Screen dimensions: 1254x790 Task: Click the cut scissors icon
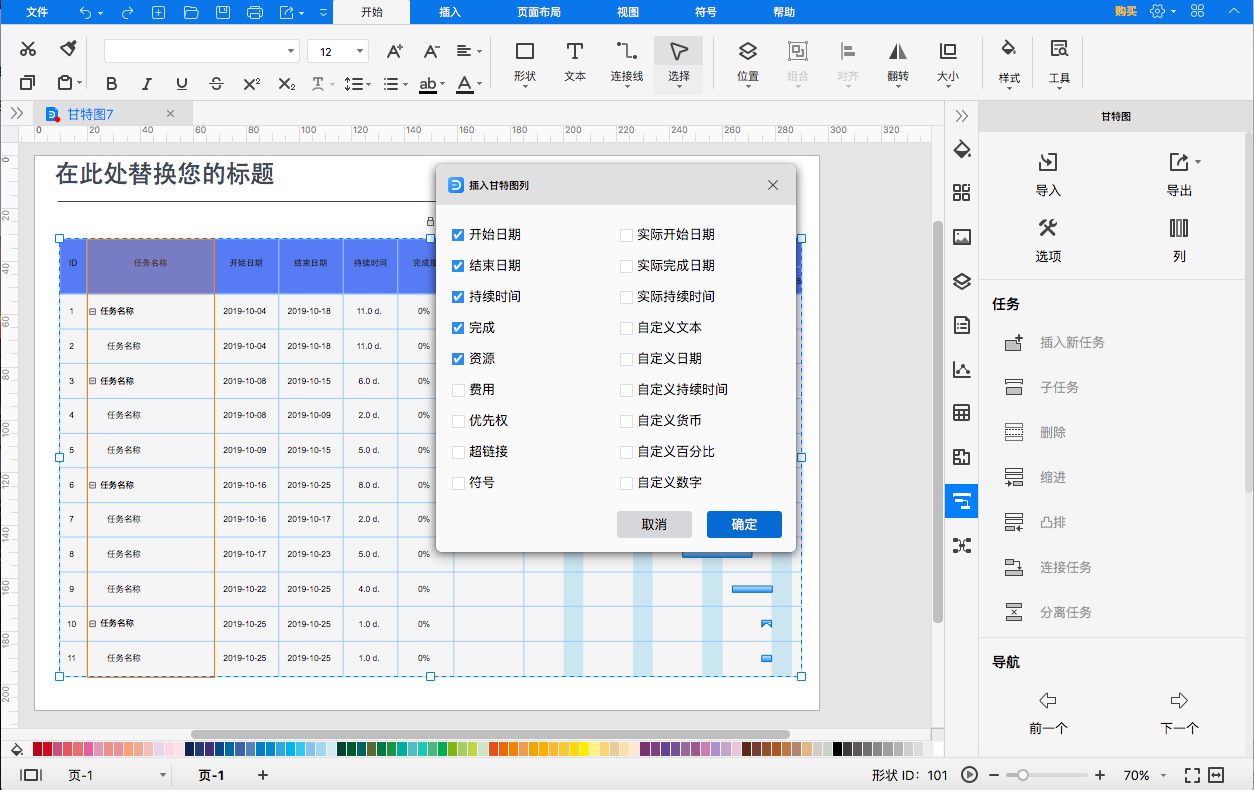28,49
